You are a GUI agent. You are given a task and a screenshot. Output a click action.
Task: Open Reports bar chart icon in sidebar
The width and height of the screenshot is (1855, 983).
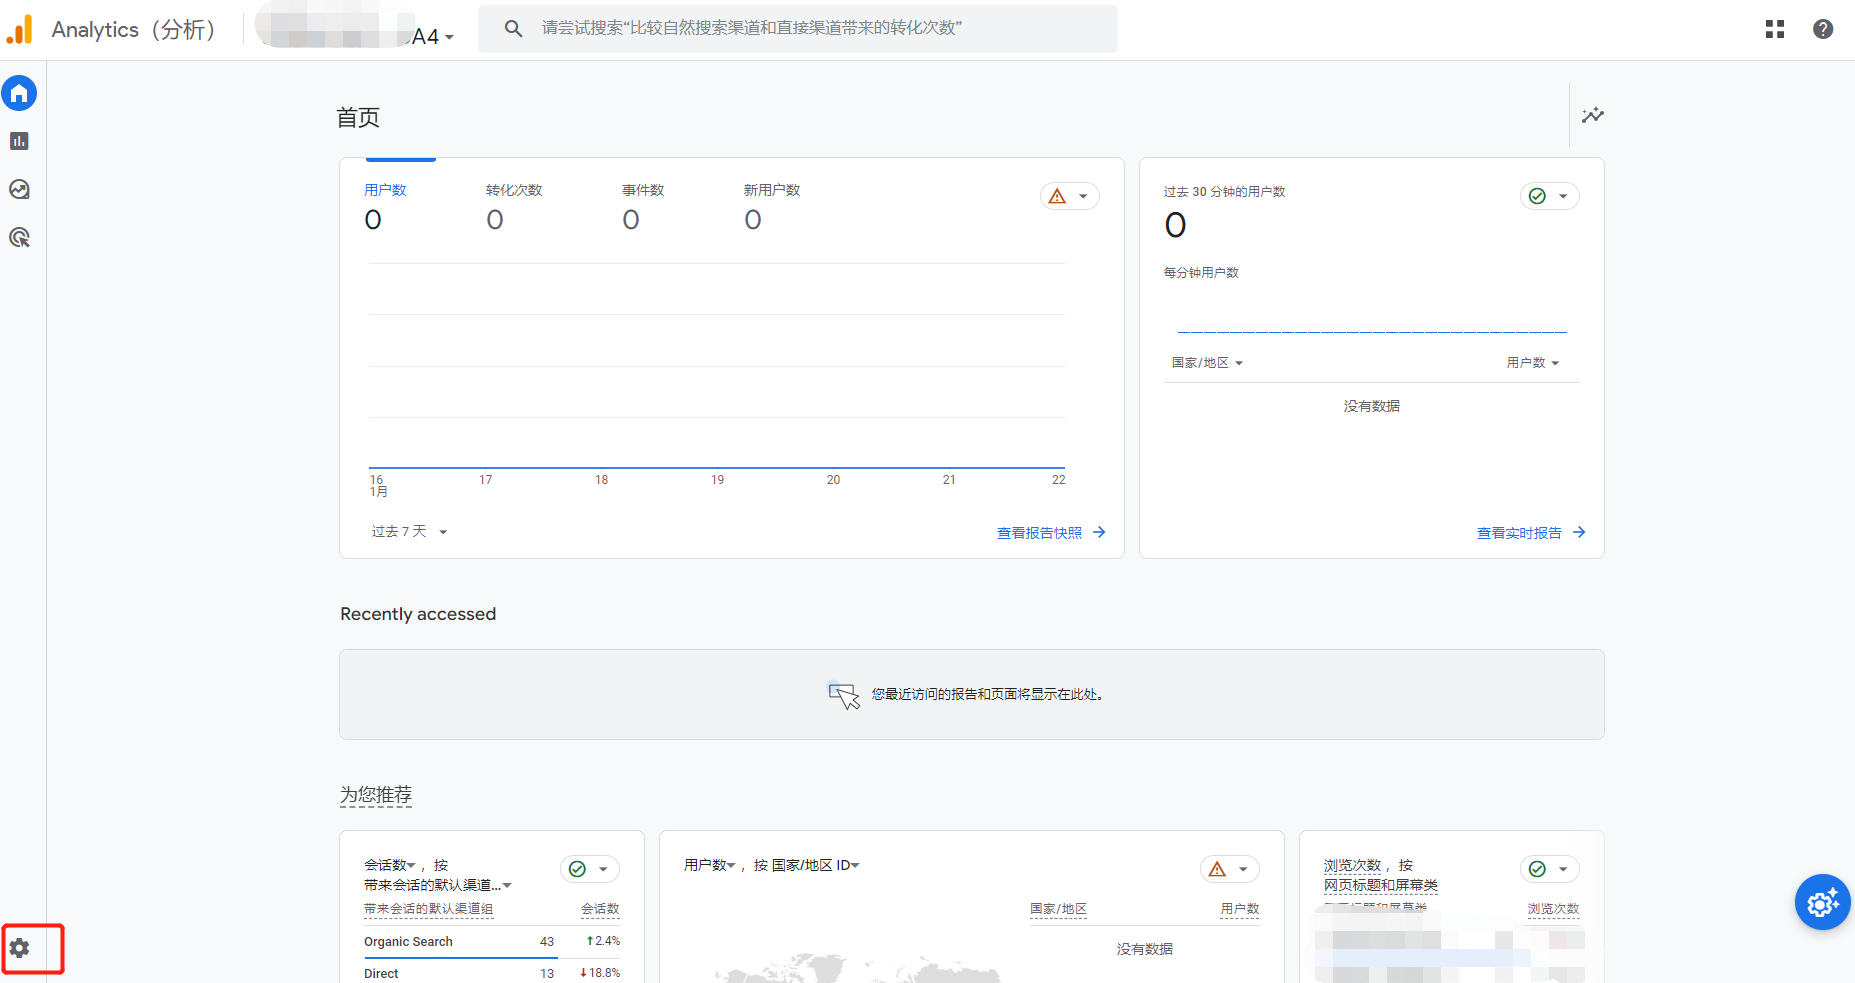click(19, 141)
